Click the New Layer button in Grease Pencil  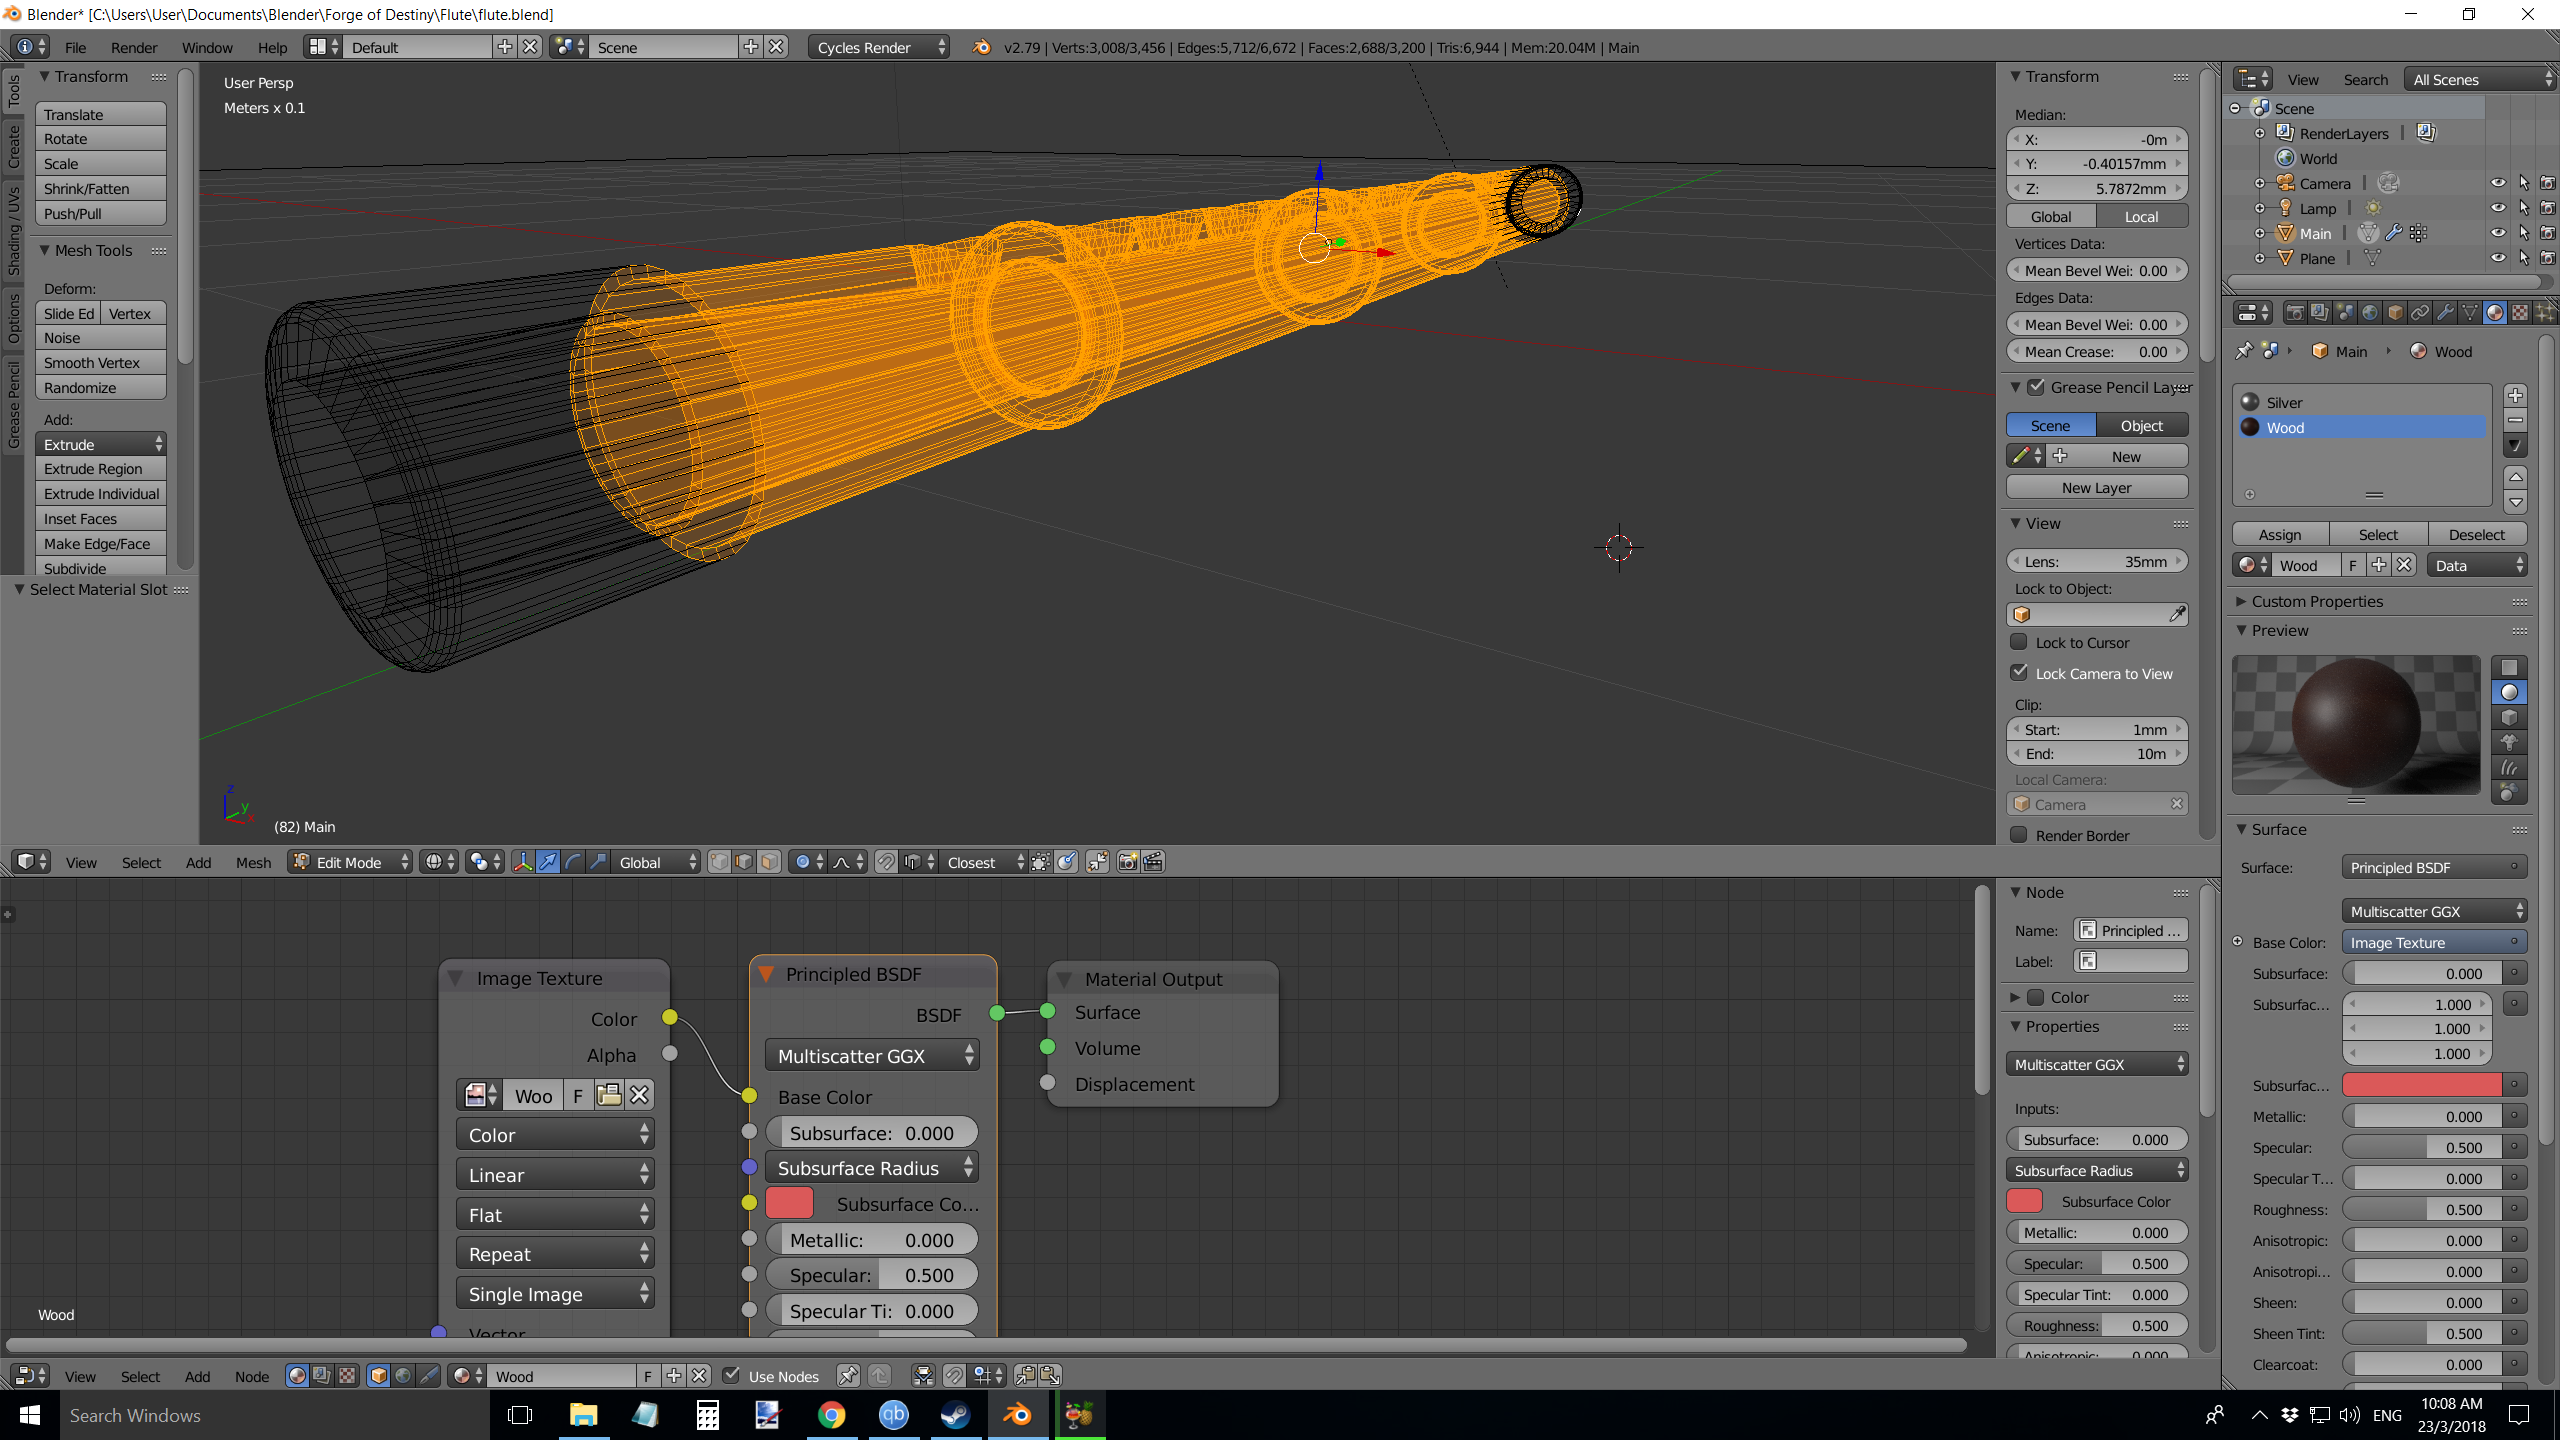click(x=2098, y=487)
